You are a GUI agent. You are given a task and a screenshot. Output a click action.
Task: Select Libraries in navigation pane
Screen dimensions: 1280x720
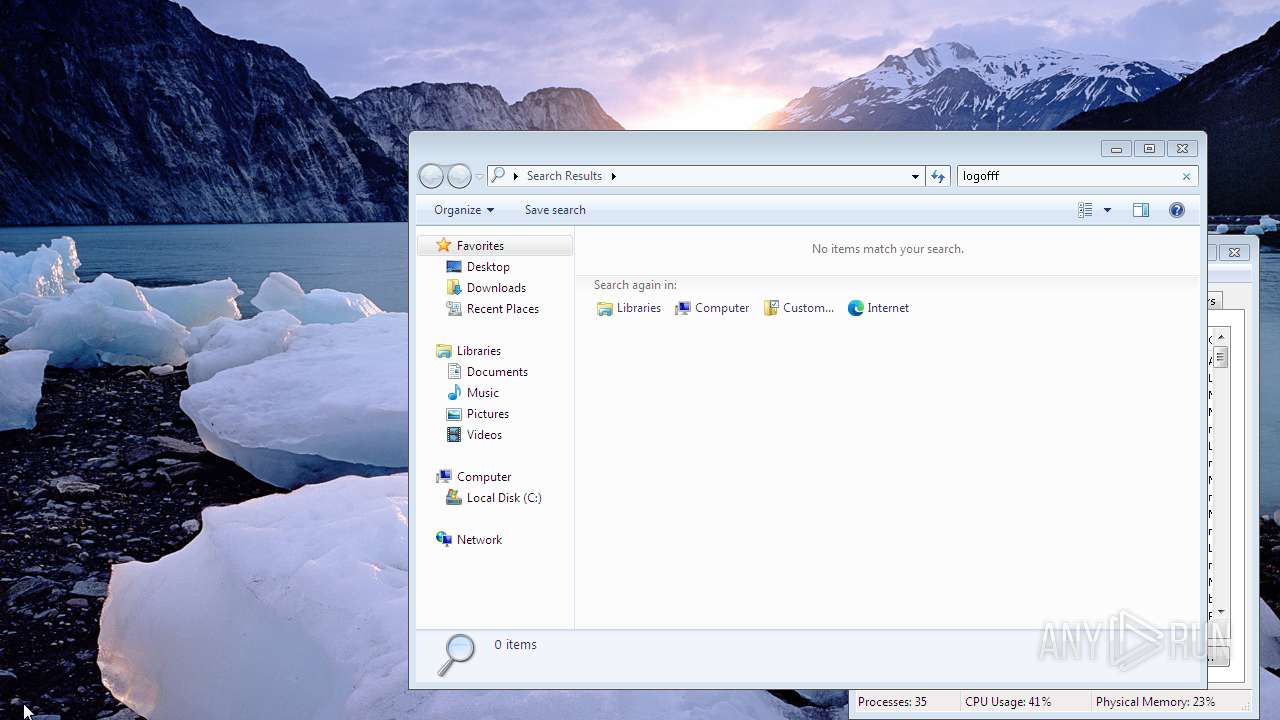[x=479, y=351]
